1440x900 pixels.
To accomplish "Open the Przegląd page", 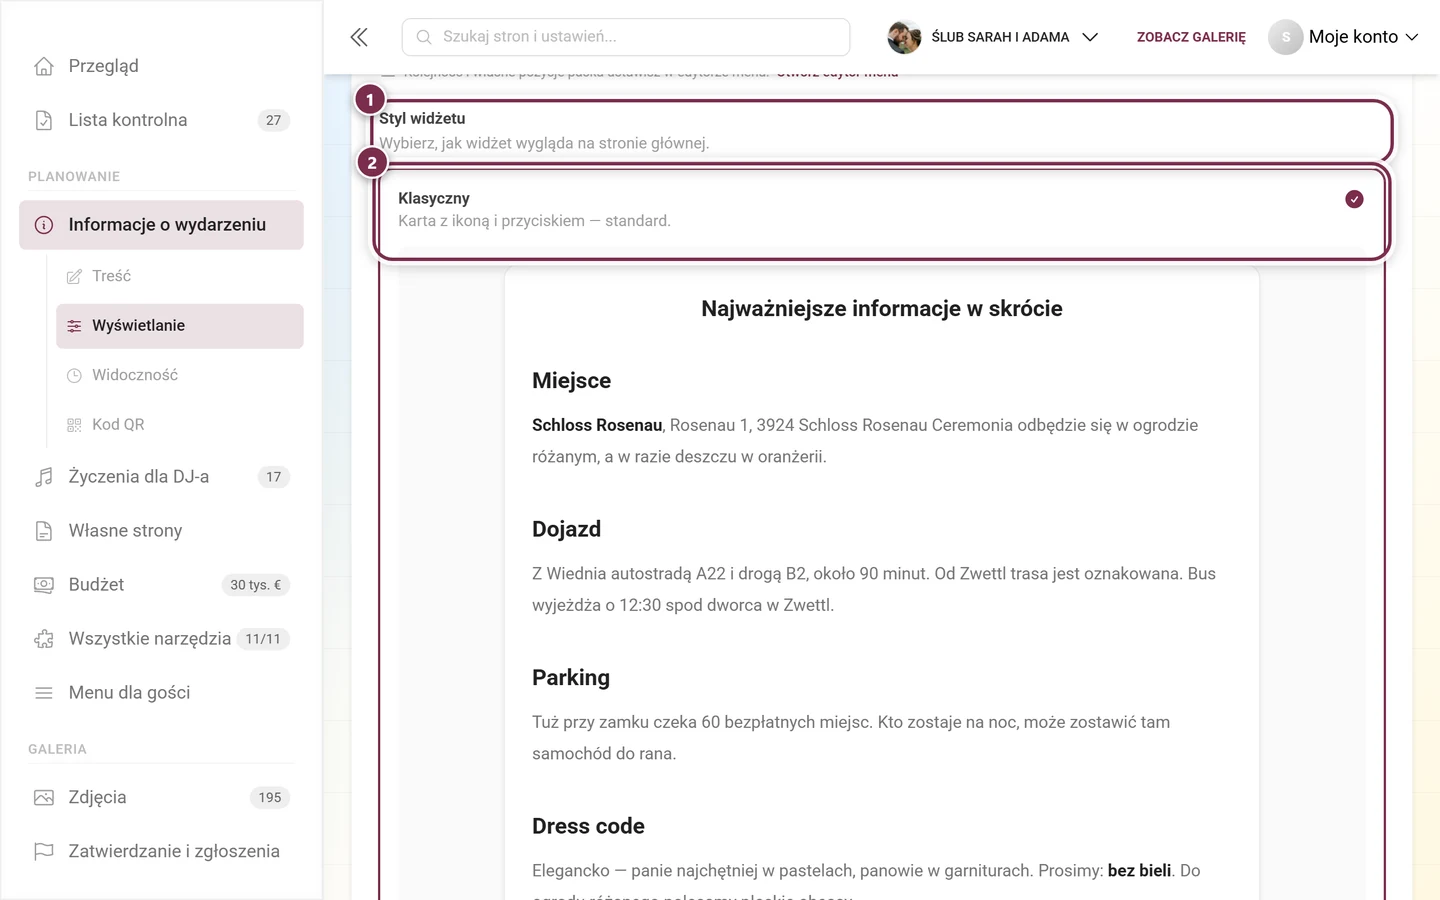I will point(161,66).
